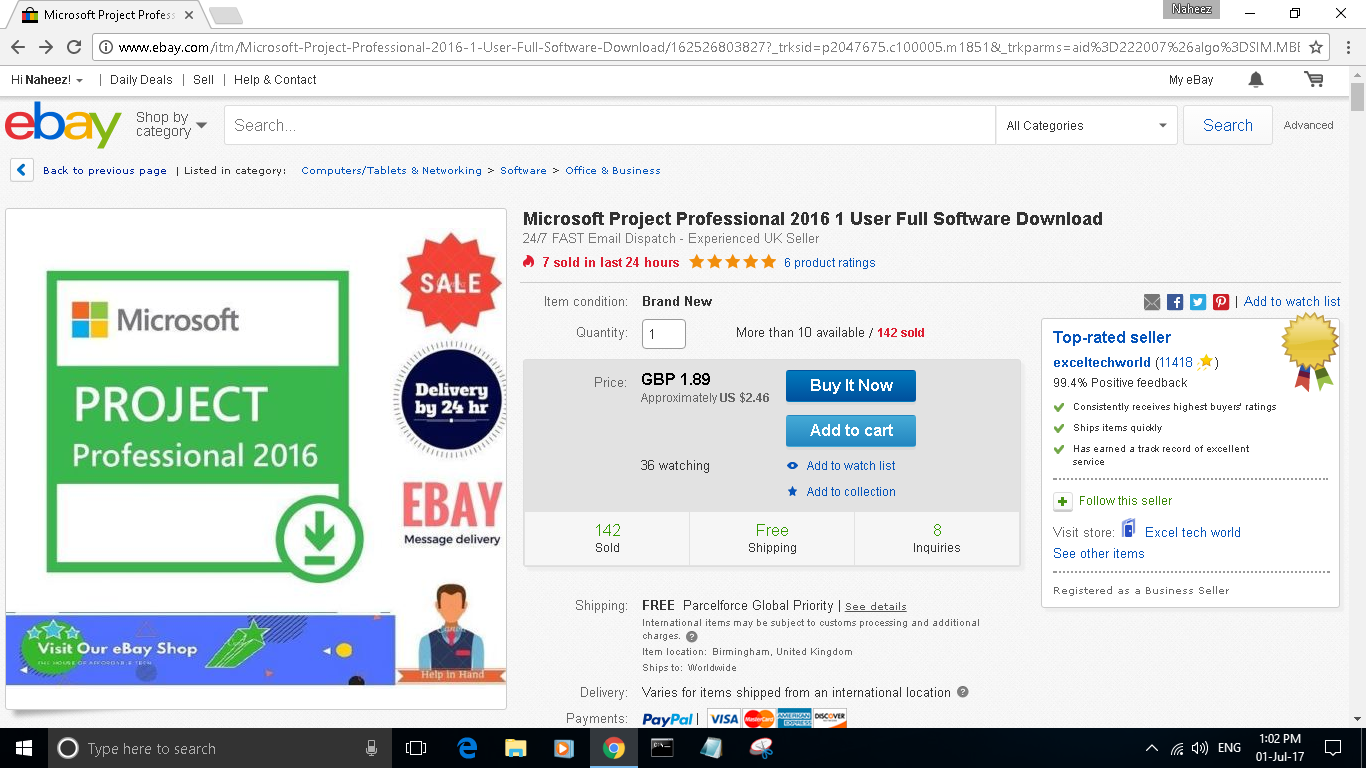
Task: Open Task View on the taskbar
Action: 416,748
